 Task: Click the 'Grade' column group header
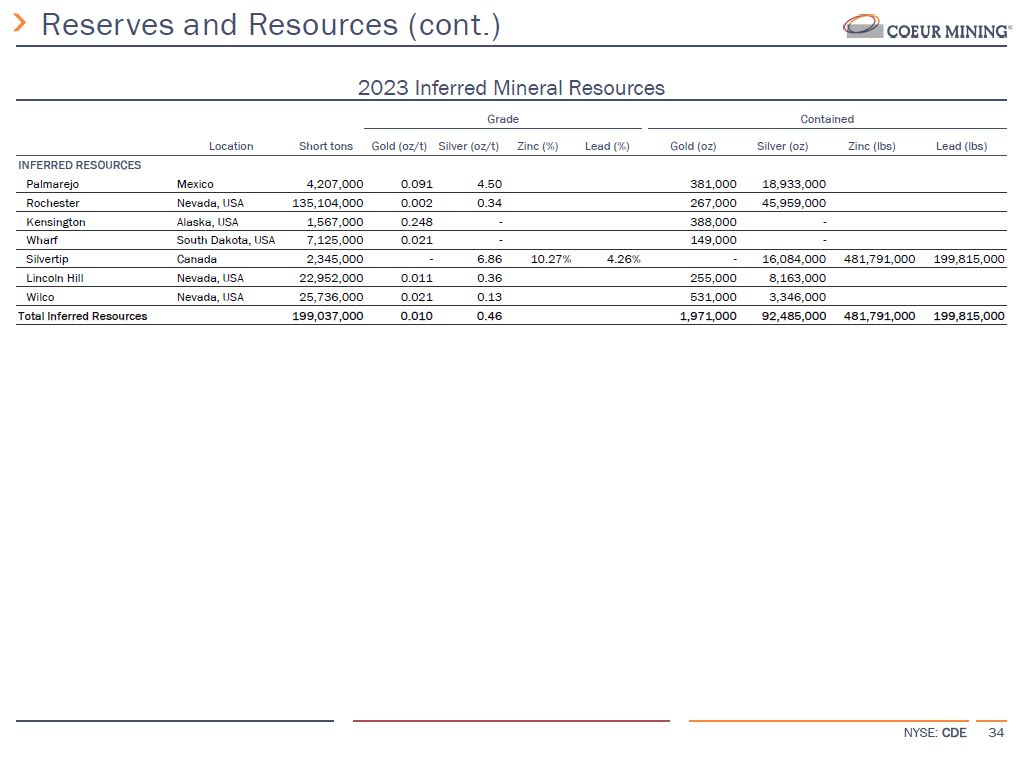(x=503, y=119)
